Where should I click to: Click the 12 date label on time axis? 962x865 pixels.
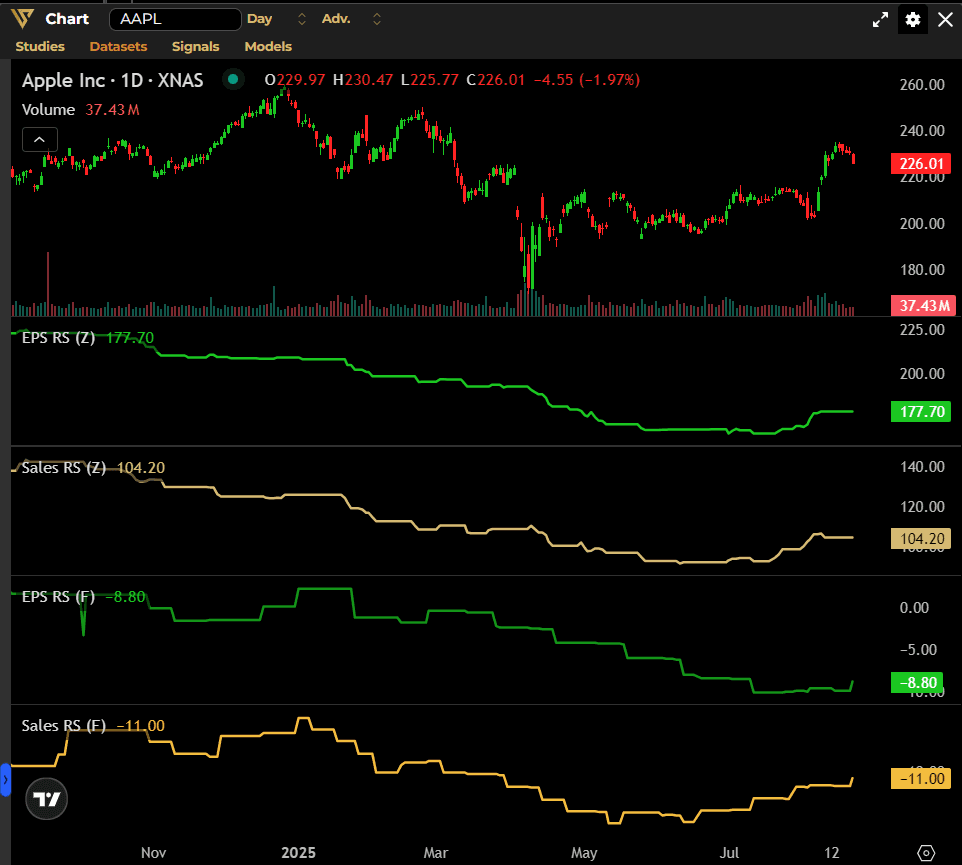[831, 853]
